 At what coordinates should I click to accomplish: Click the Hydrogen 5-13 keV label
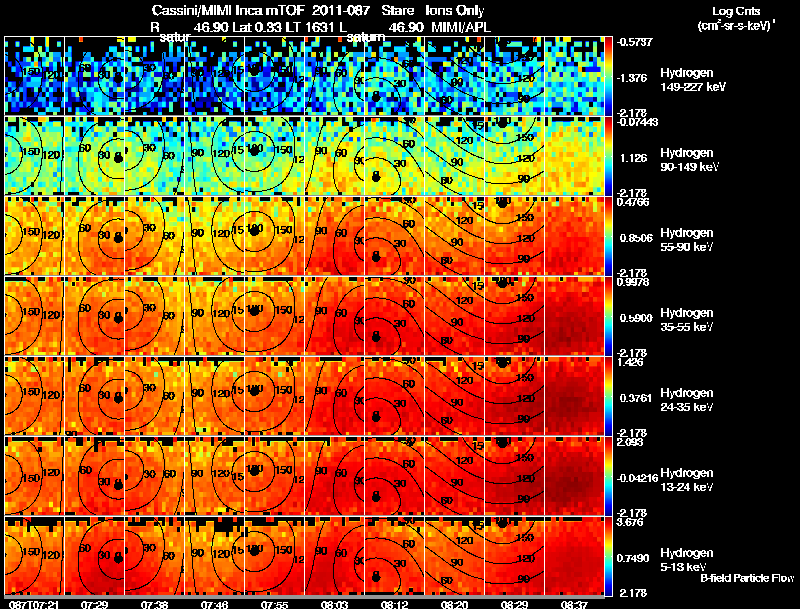(x=687, y=560)
